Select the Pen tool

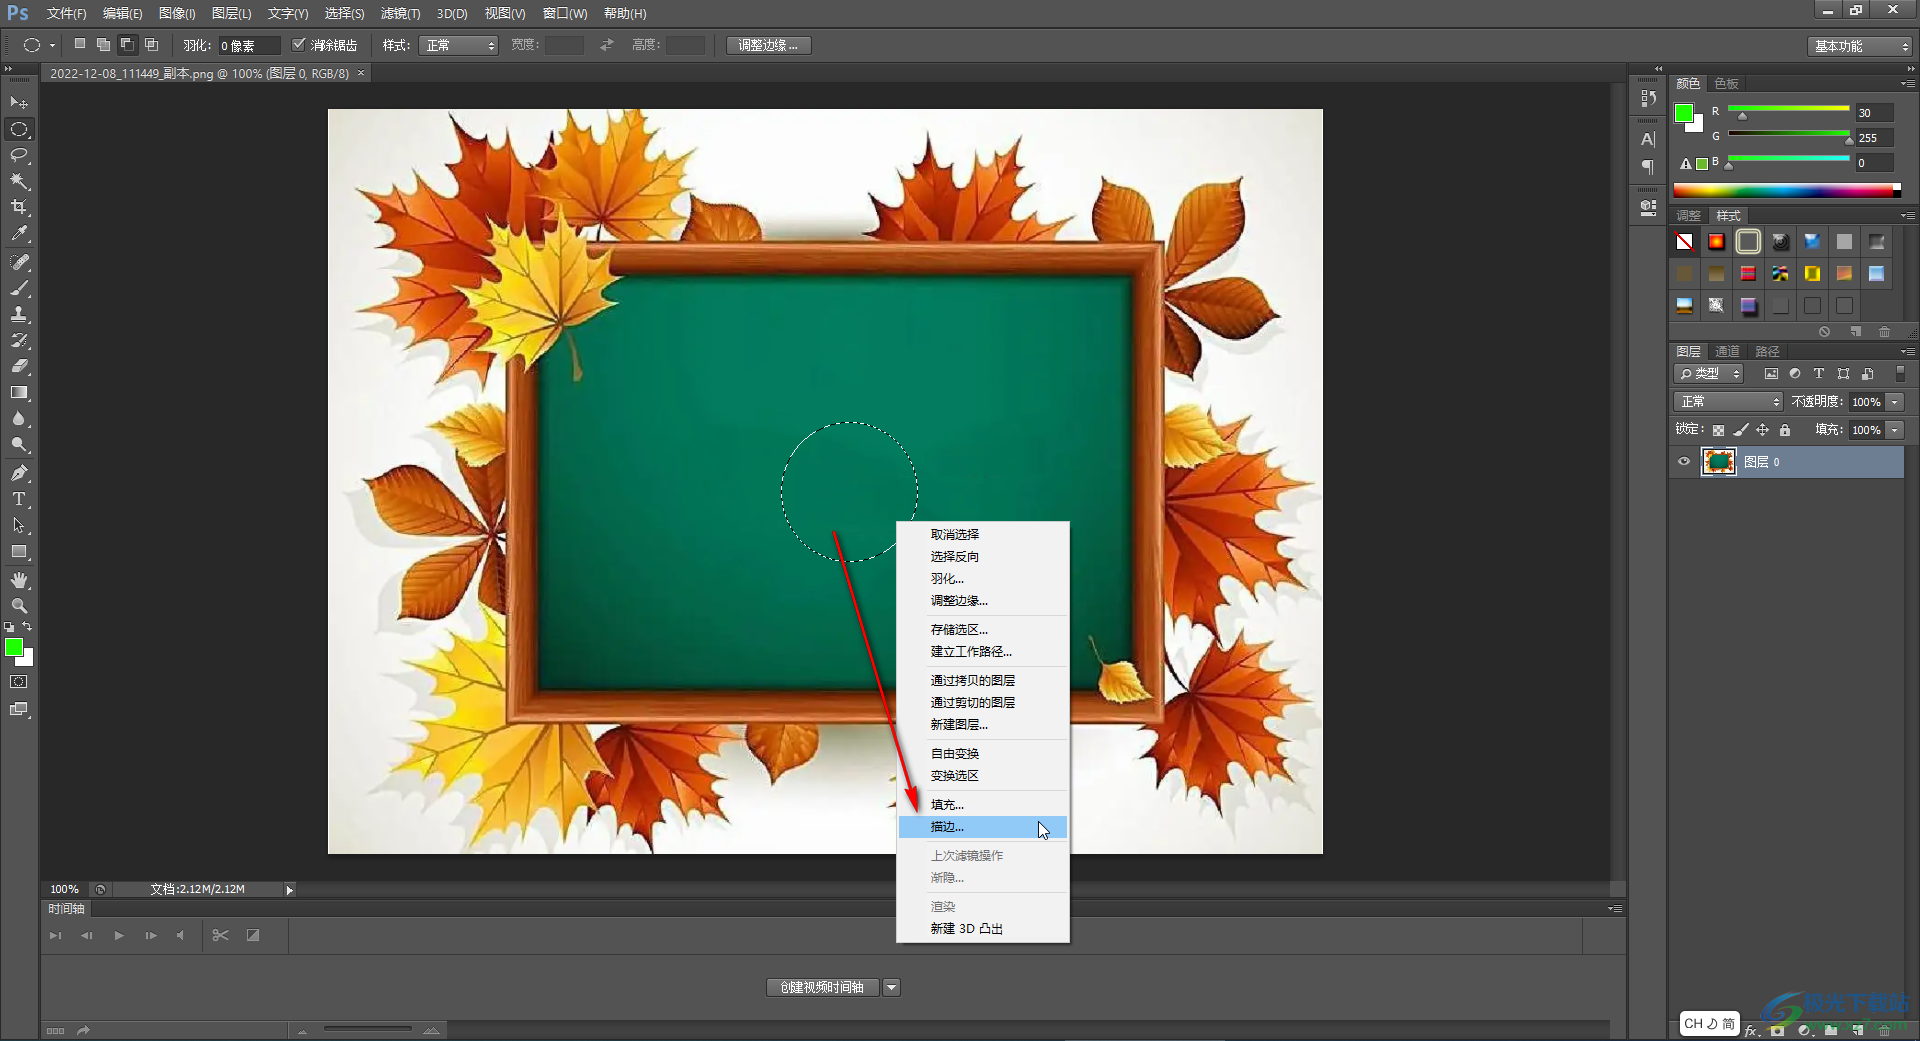click(x=19, y=473)
